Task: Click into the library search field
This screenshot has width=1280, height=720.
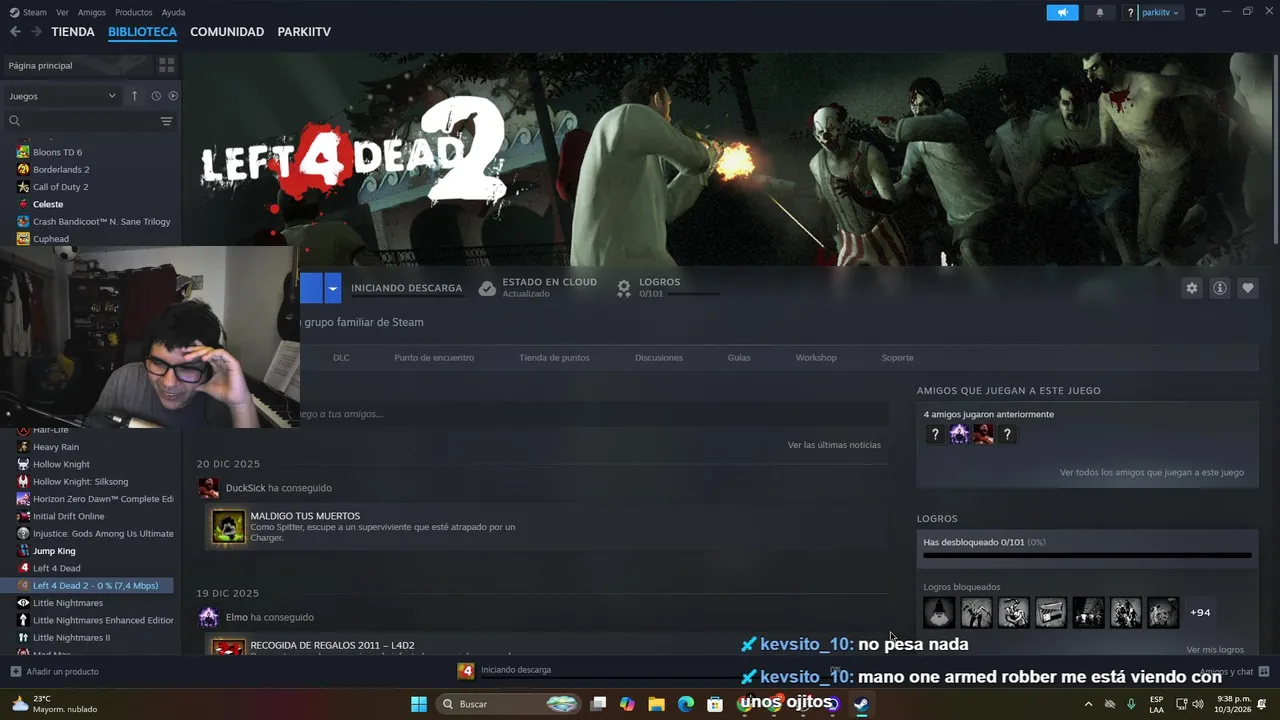Action: [x=82, y=121]
